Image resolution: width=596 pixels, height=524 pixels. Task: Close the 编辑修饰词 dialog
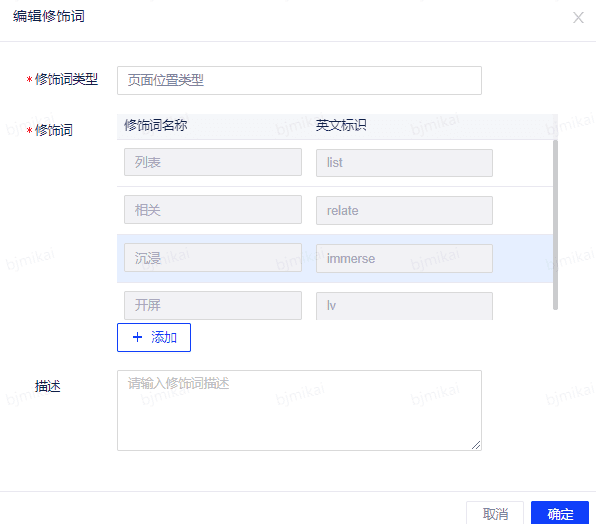tap(578, 17)
